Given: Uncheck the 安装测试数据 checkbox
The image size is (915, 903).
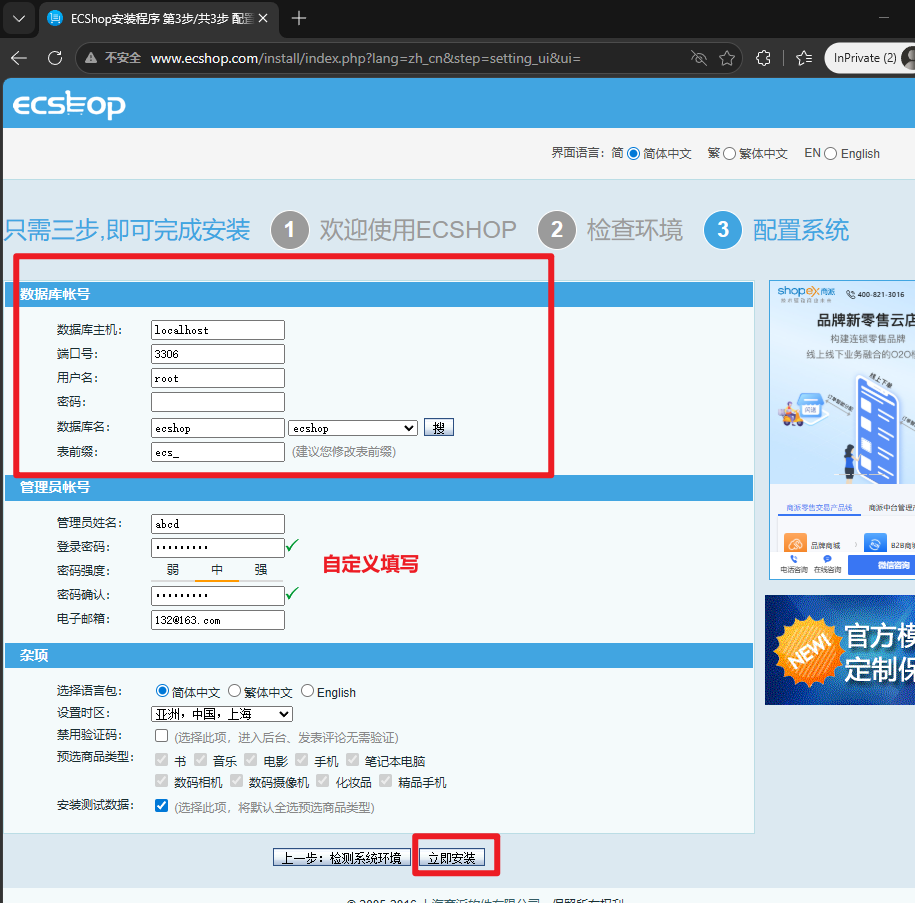Looking at the screenshot, I should coord(162,806).
